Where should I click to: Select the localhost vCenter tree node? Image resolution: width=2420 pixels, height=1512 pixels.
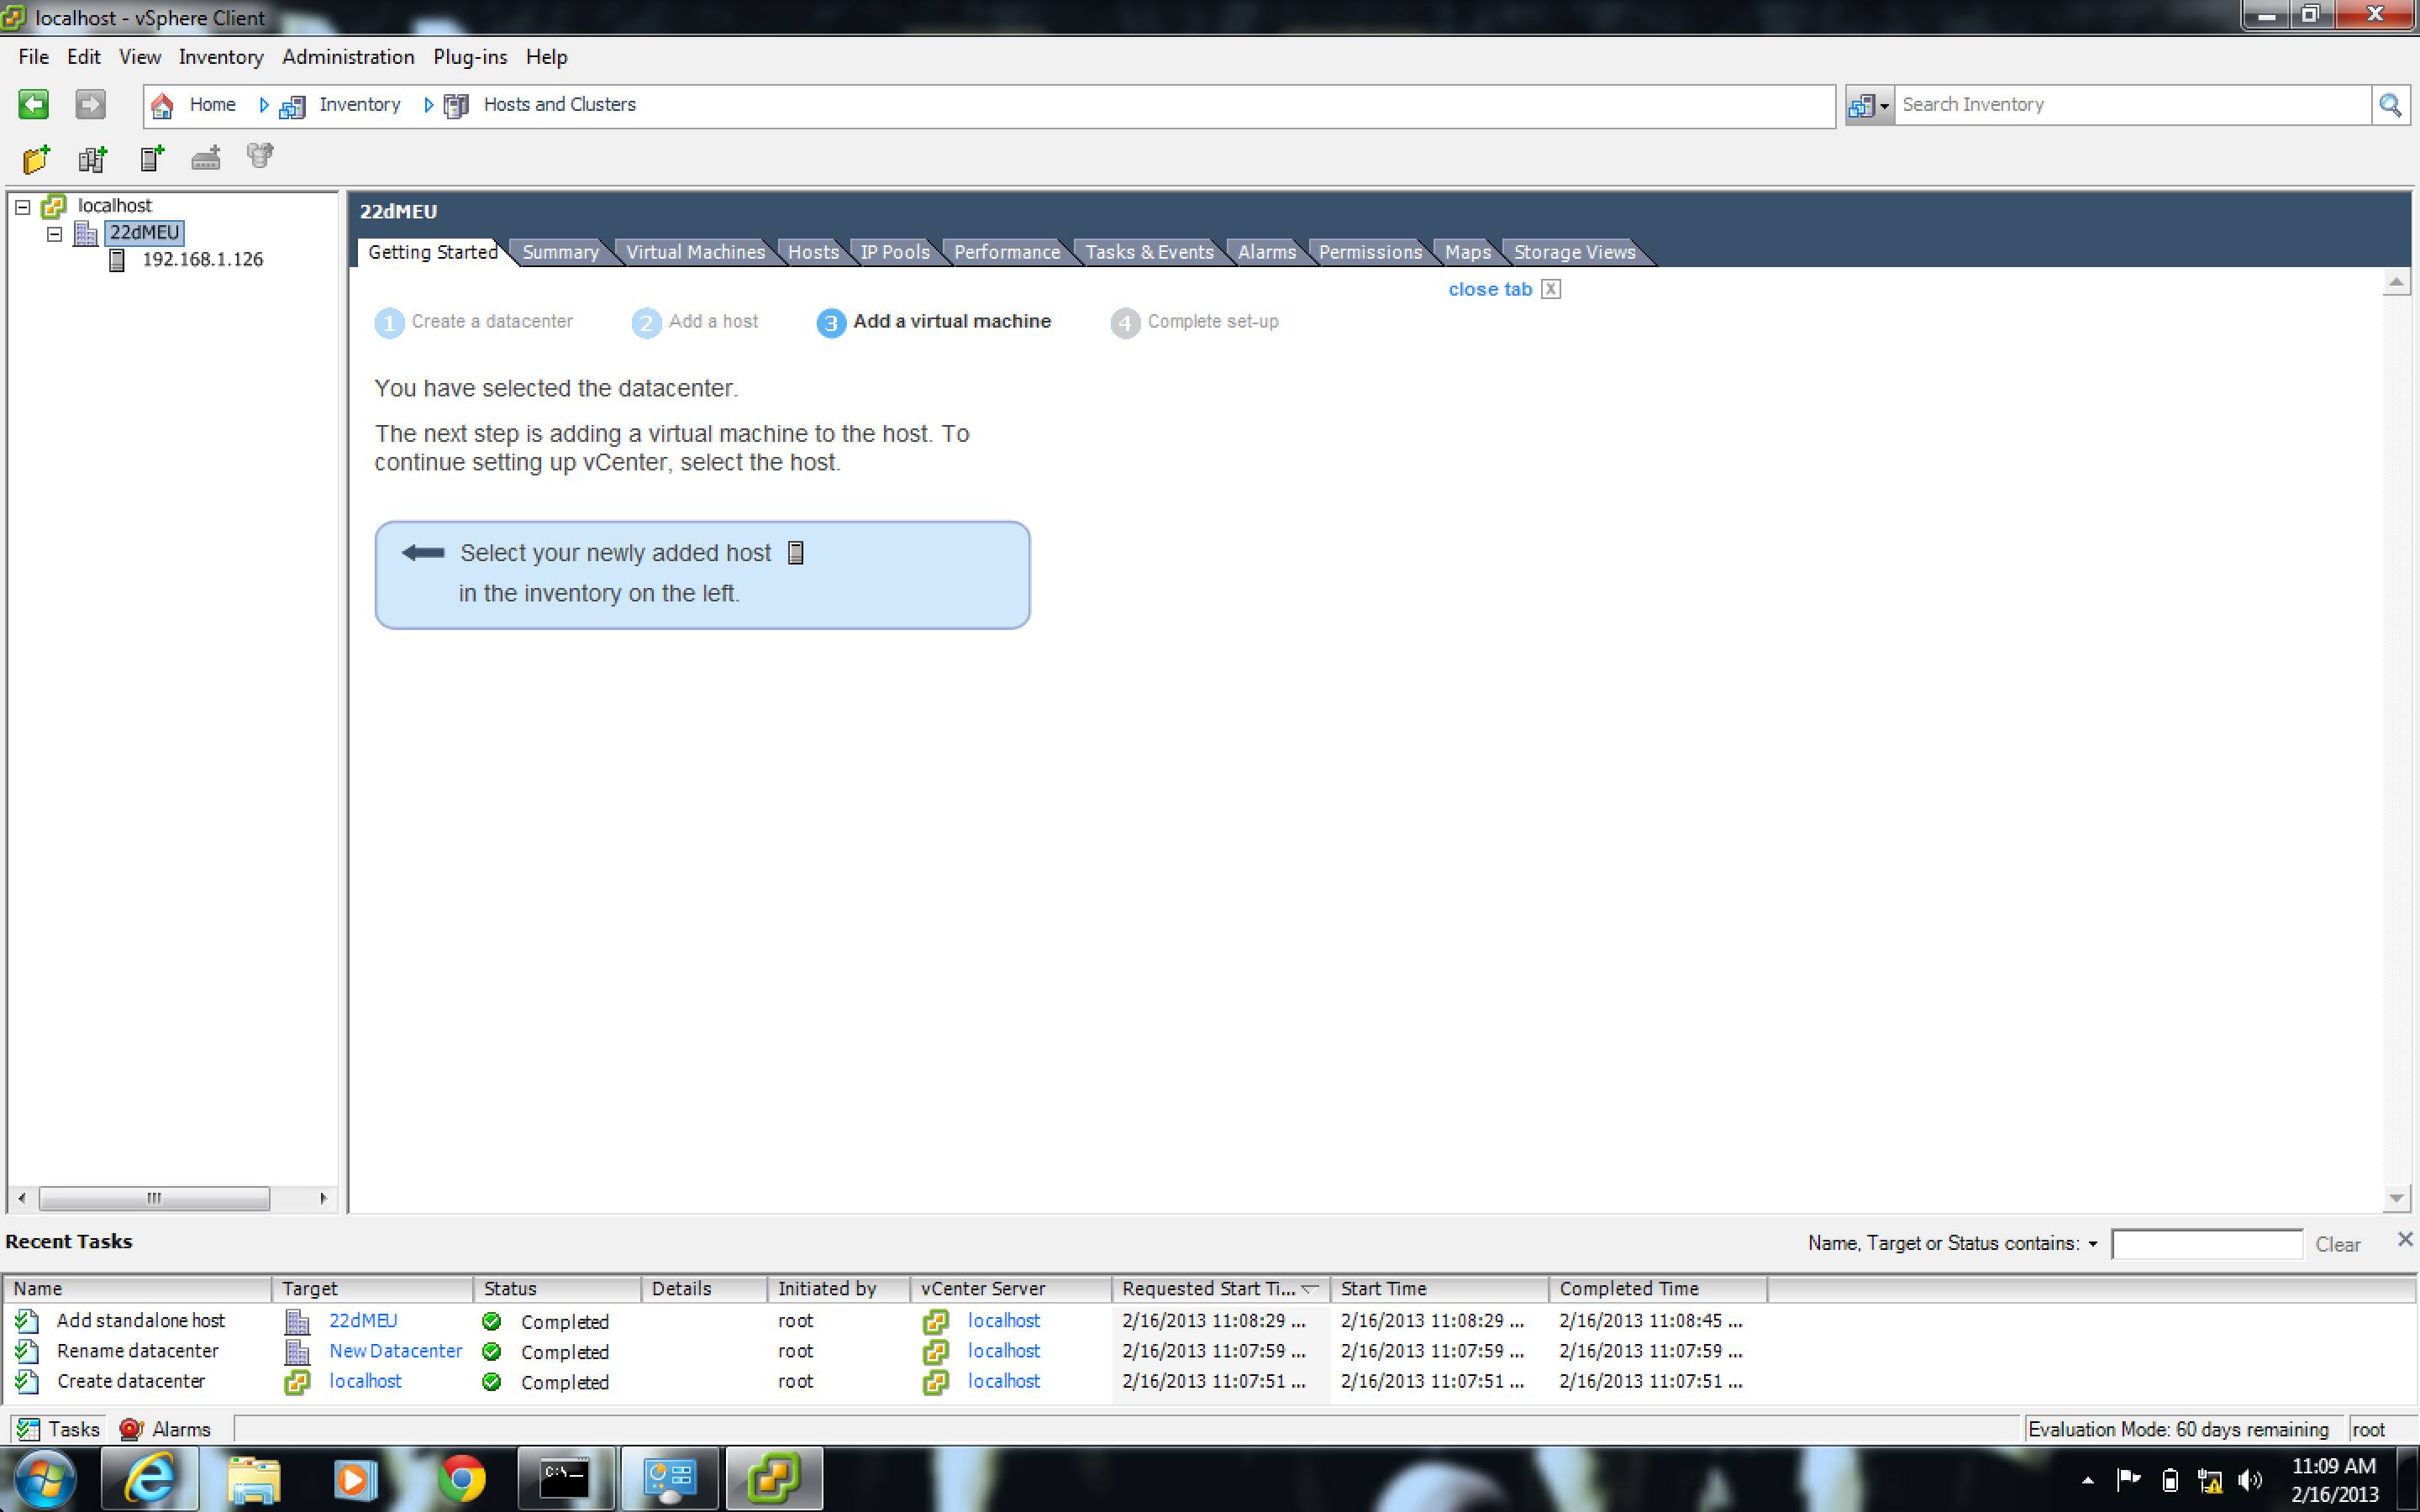(114, 205)
